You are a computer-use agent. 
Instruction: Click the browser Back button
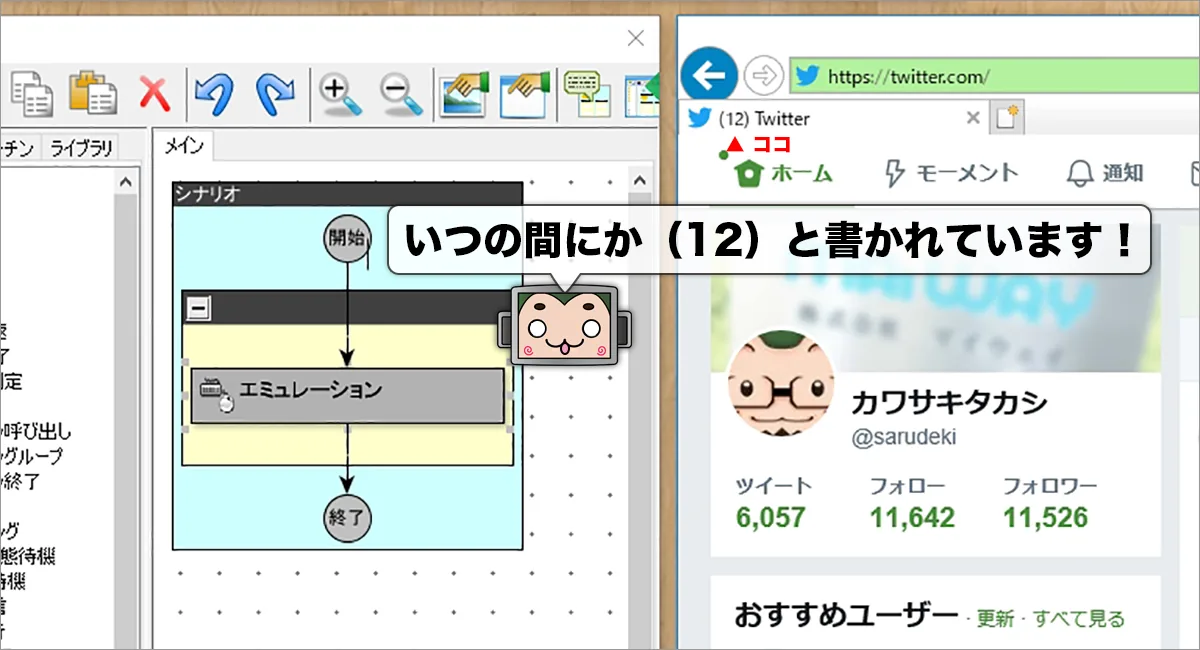pos(709,75)
